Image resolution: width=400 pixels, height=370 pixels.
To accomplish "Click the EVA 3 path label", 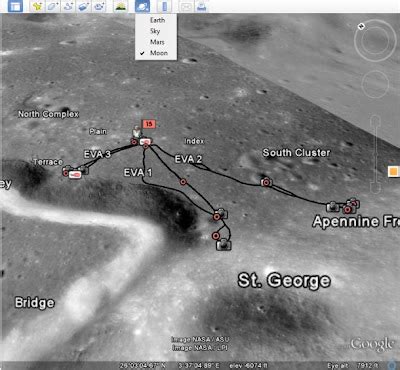I will click(97, 154).
